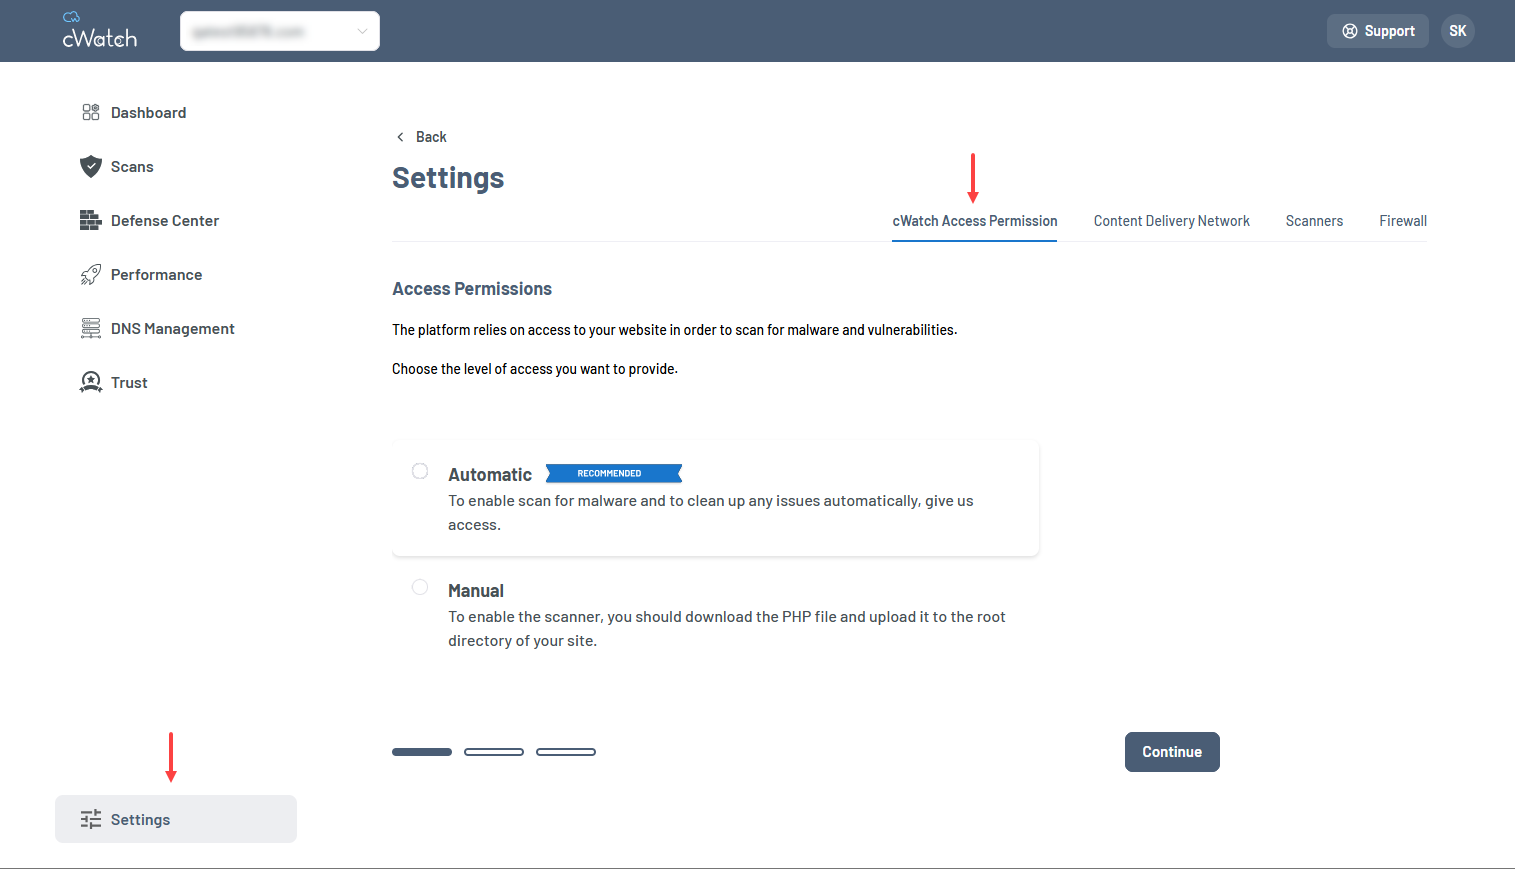Open the website domain dropdown

280,31
